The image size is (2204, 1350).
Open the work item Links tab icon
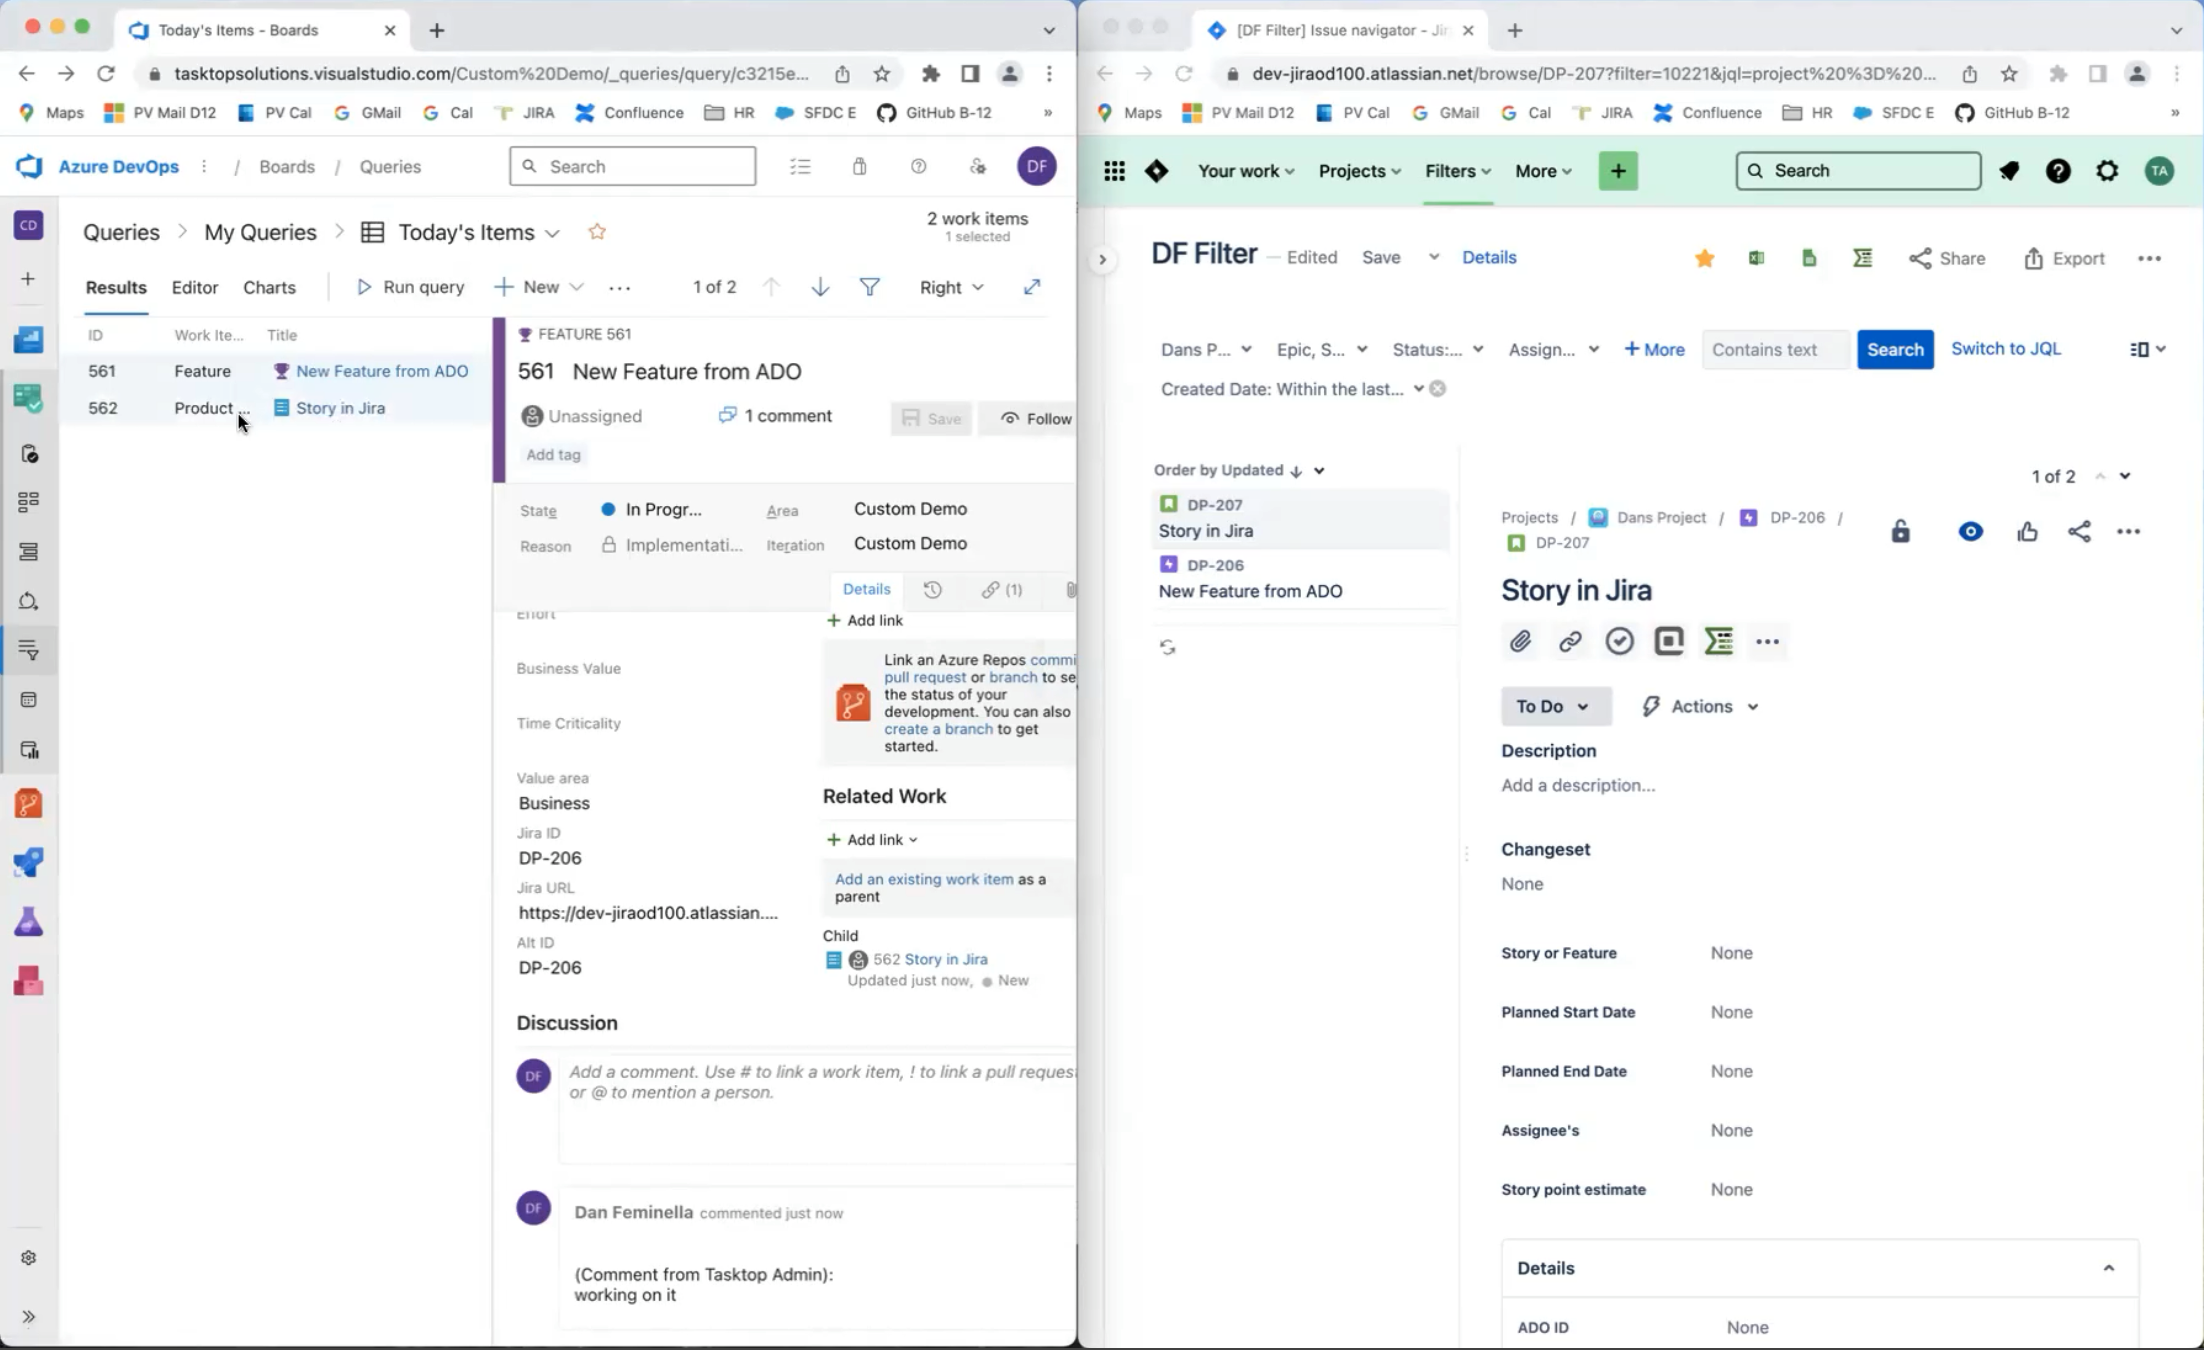[x=1001, y=590]
